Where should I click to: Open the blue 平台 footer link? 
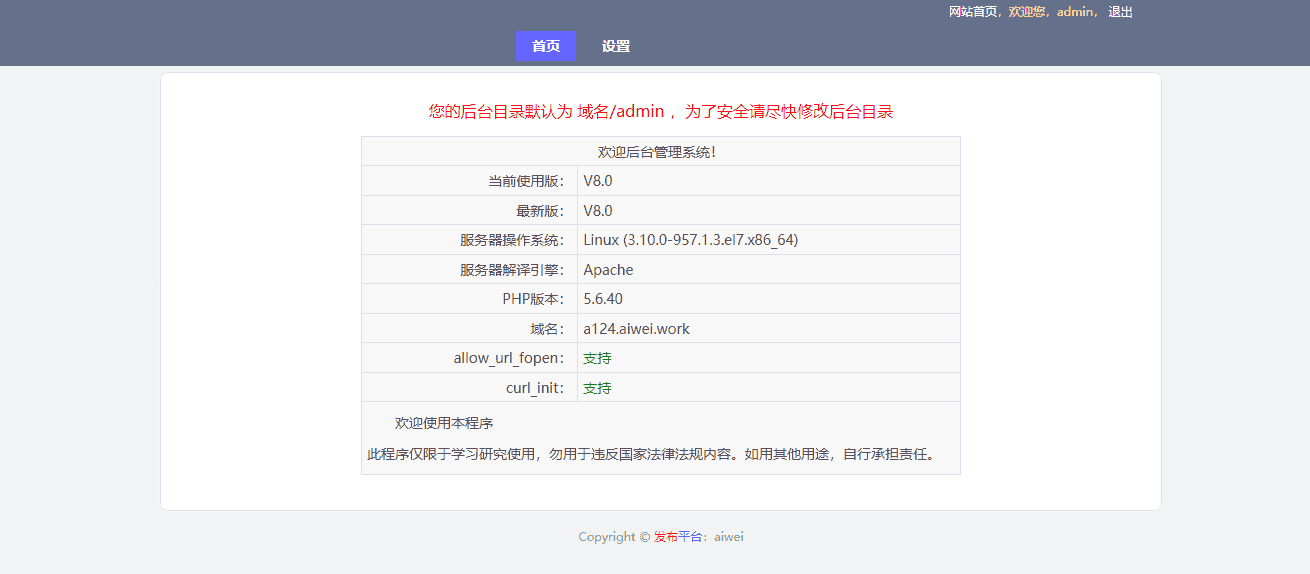coord(690,537)
